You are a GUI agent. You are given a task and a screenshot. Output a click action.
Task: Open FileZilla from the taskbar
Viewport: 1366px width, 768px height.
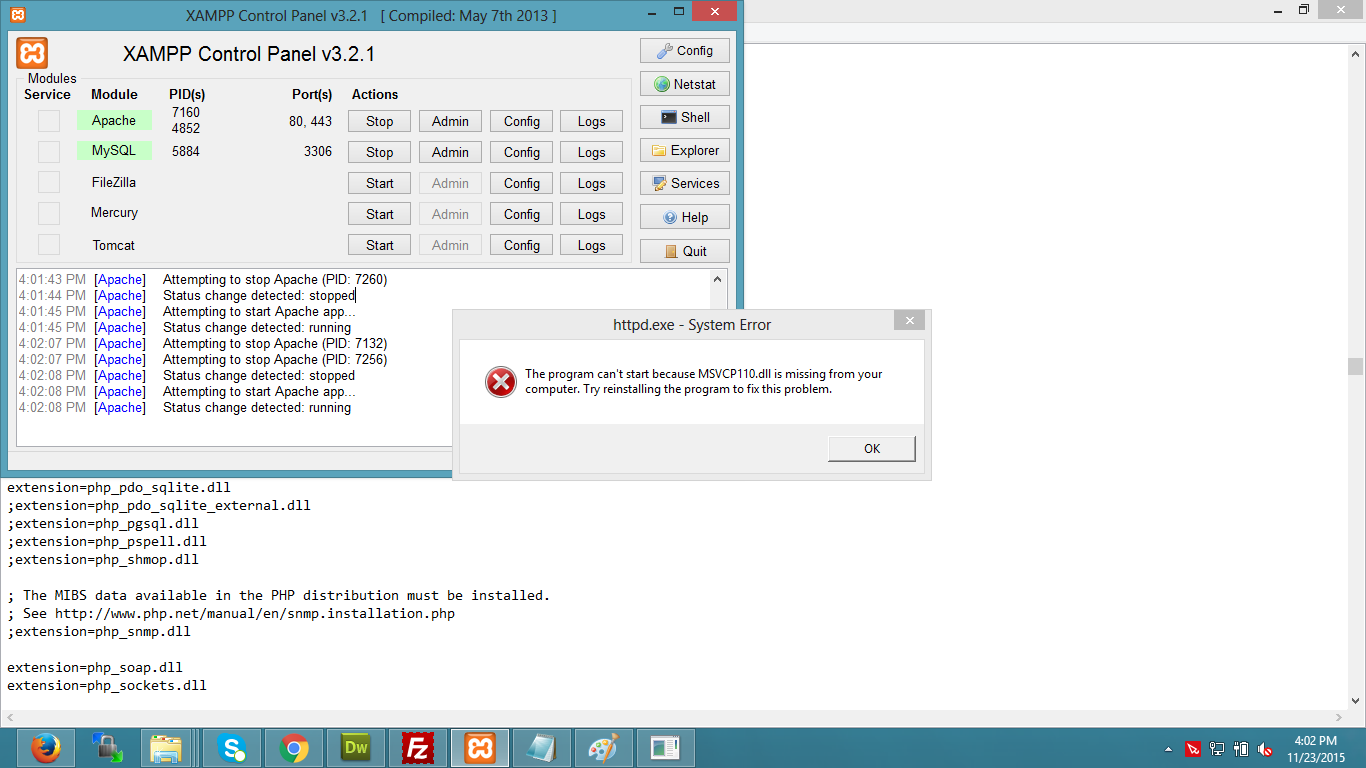coord(418,748)
